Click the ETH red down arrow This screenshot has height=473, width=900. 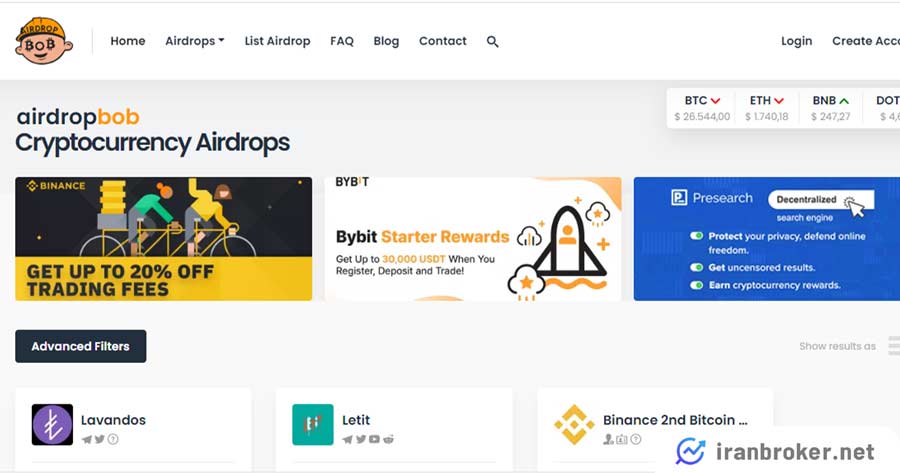coord(779,101)
